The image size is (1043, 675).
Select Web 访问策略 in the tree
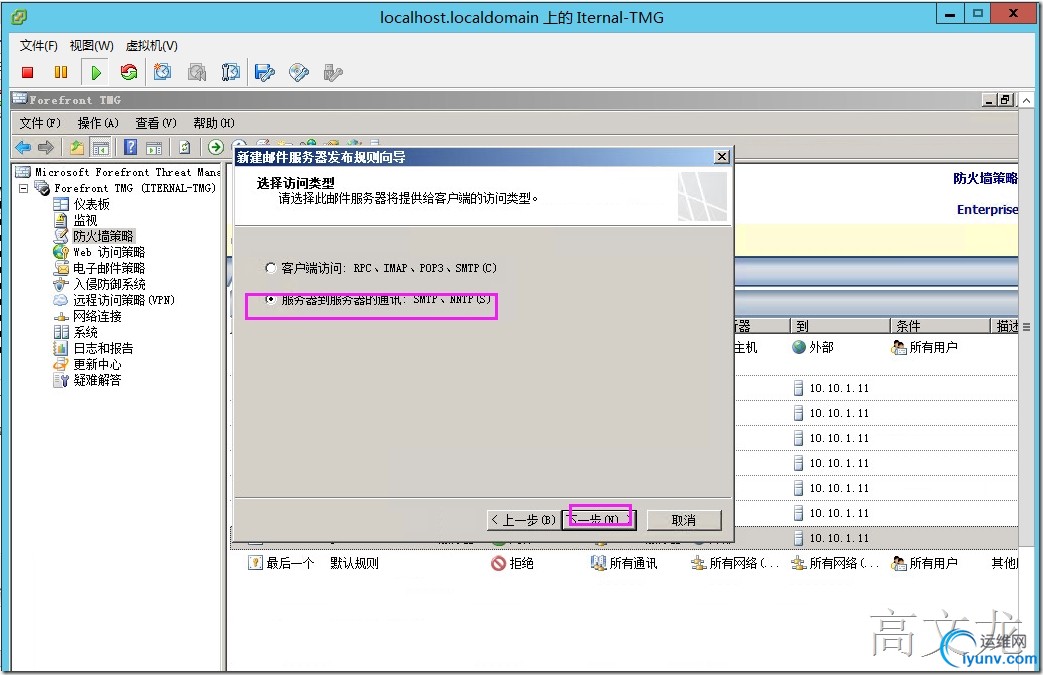click(109, 252)
